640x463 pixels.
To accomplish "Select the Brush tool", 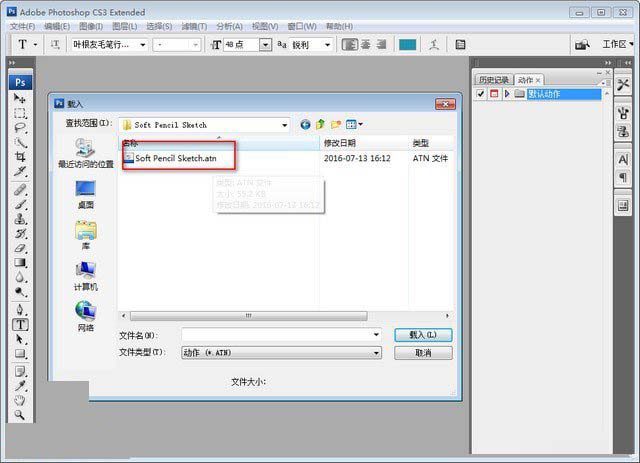I will pos(20,204).
